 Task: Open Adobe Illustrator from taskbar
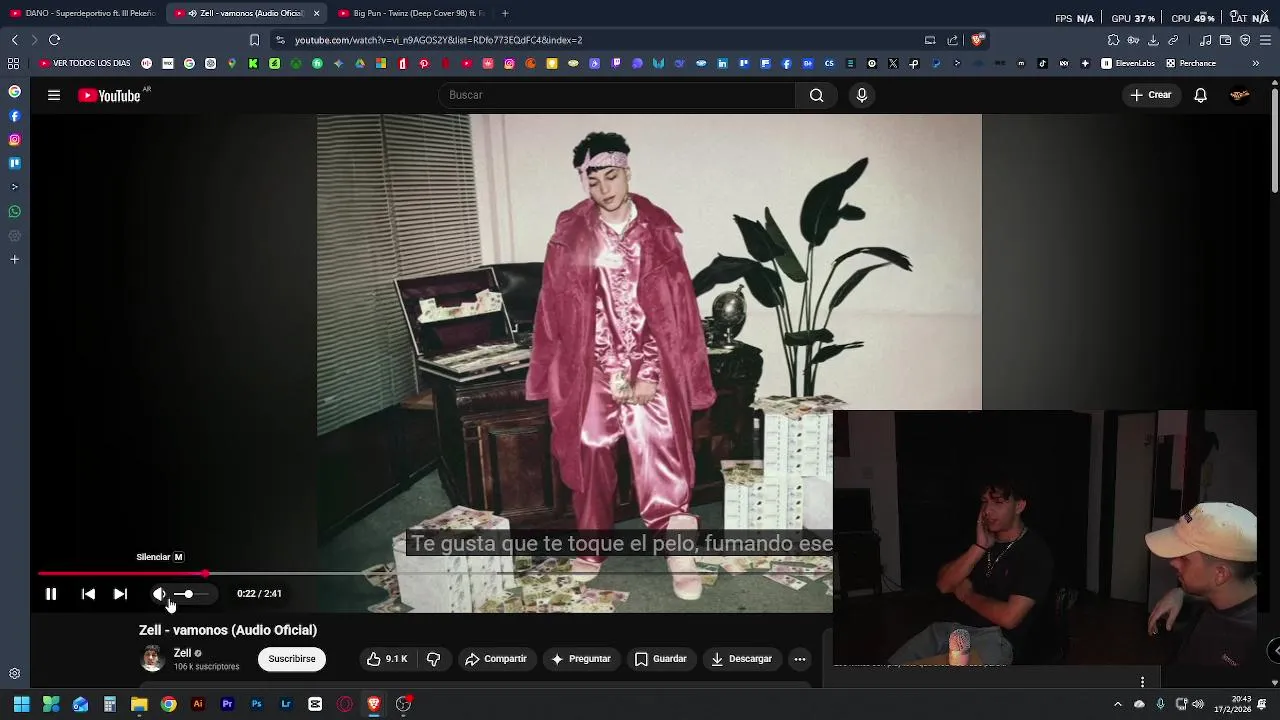click(198, 704)
